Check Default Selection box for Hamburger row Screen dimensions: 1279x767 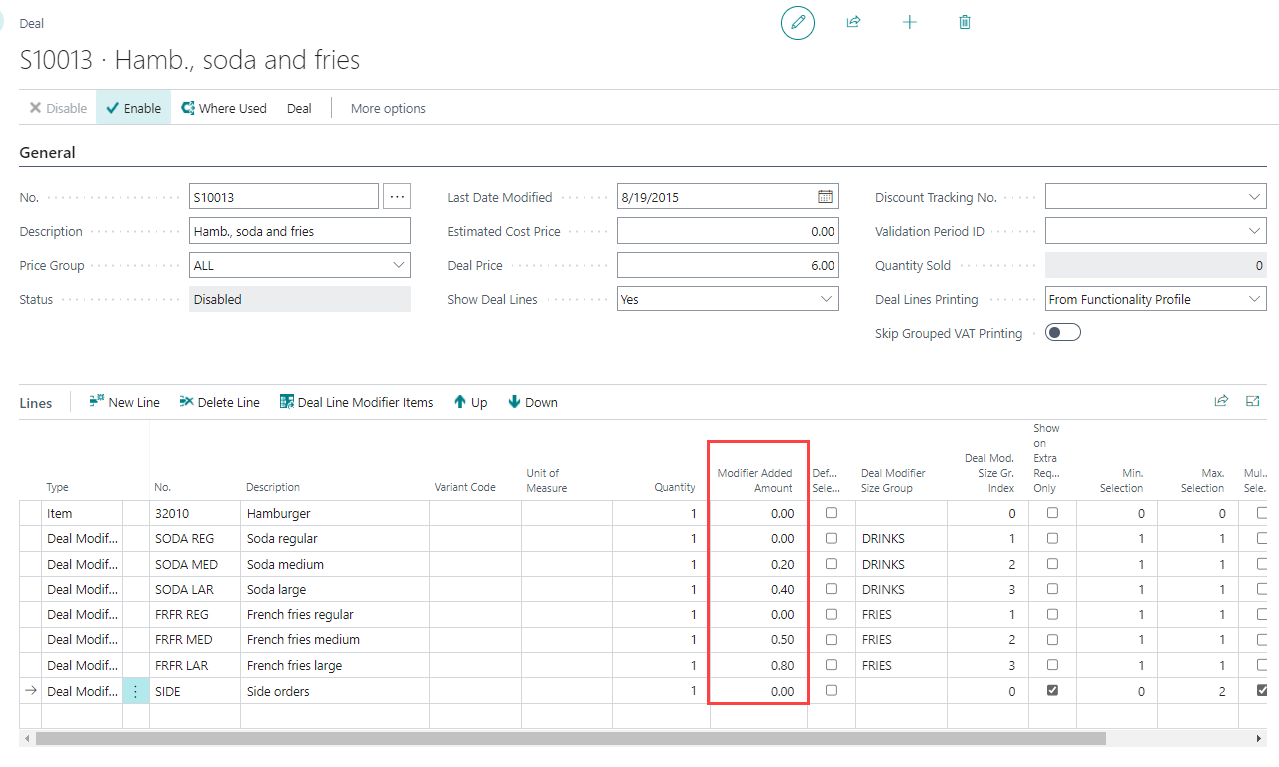click(831, 513)
